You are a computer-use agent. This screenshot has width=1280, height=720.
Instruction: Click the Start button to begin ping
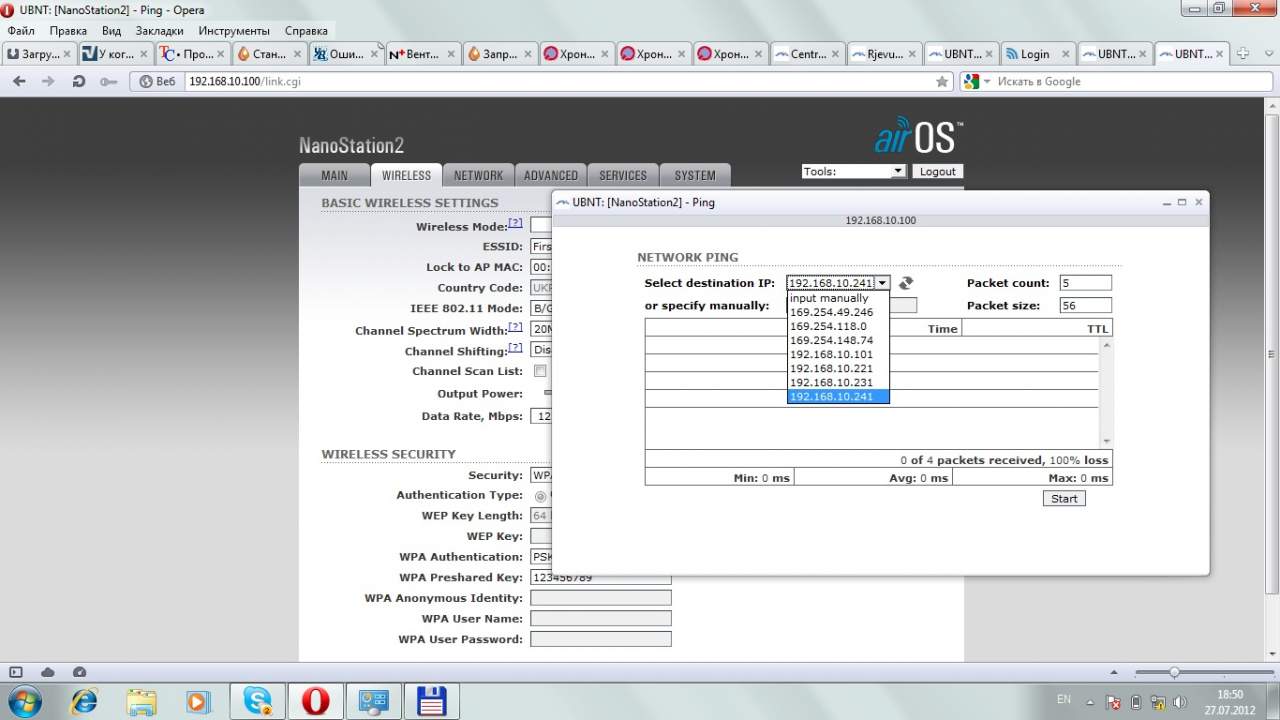click(x=1064, y=498)
